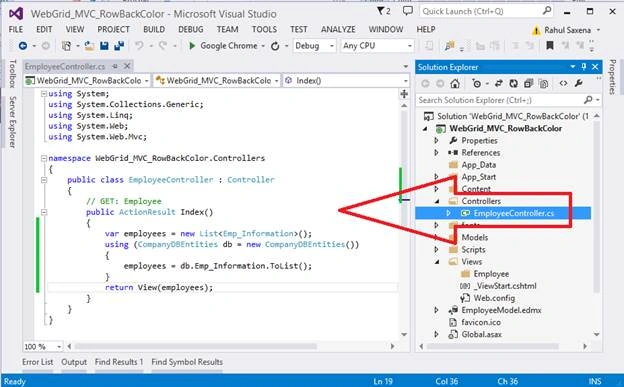This screenshot has height=387, width=624.
Task: Switch to the Find Symbol Results tab
Action: 187,362
